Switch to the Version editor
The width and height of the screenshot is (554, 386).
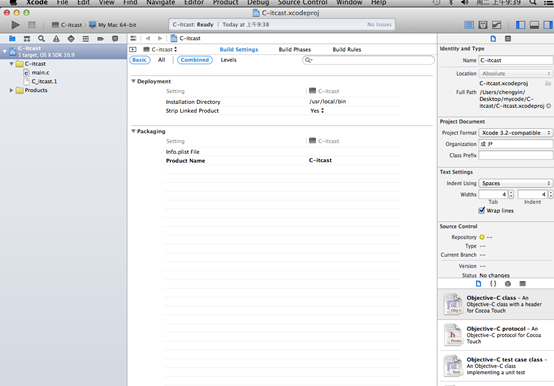[x=496, y=25]
